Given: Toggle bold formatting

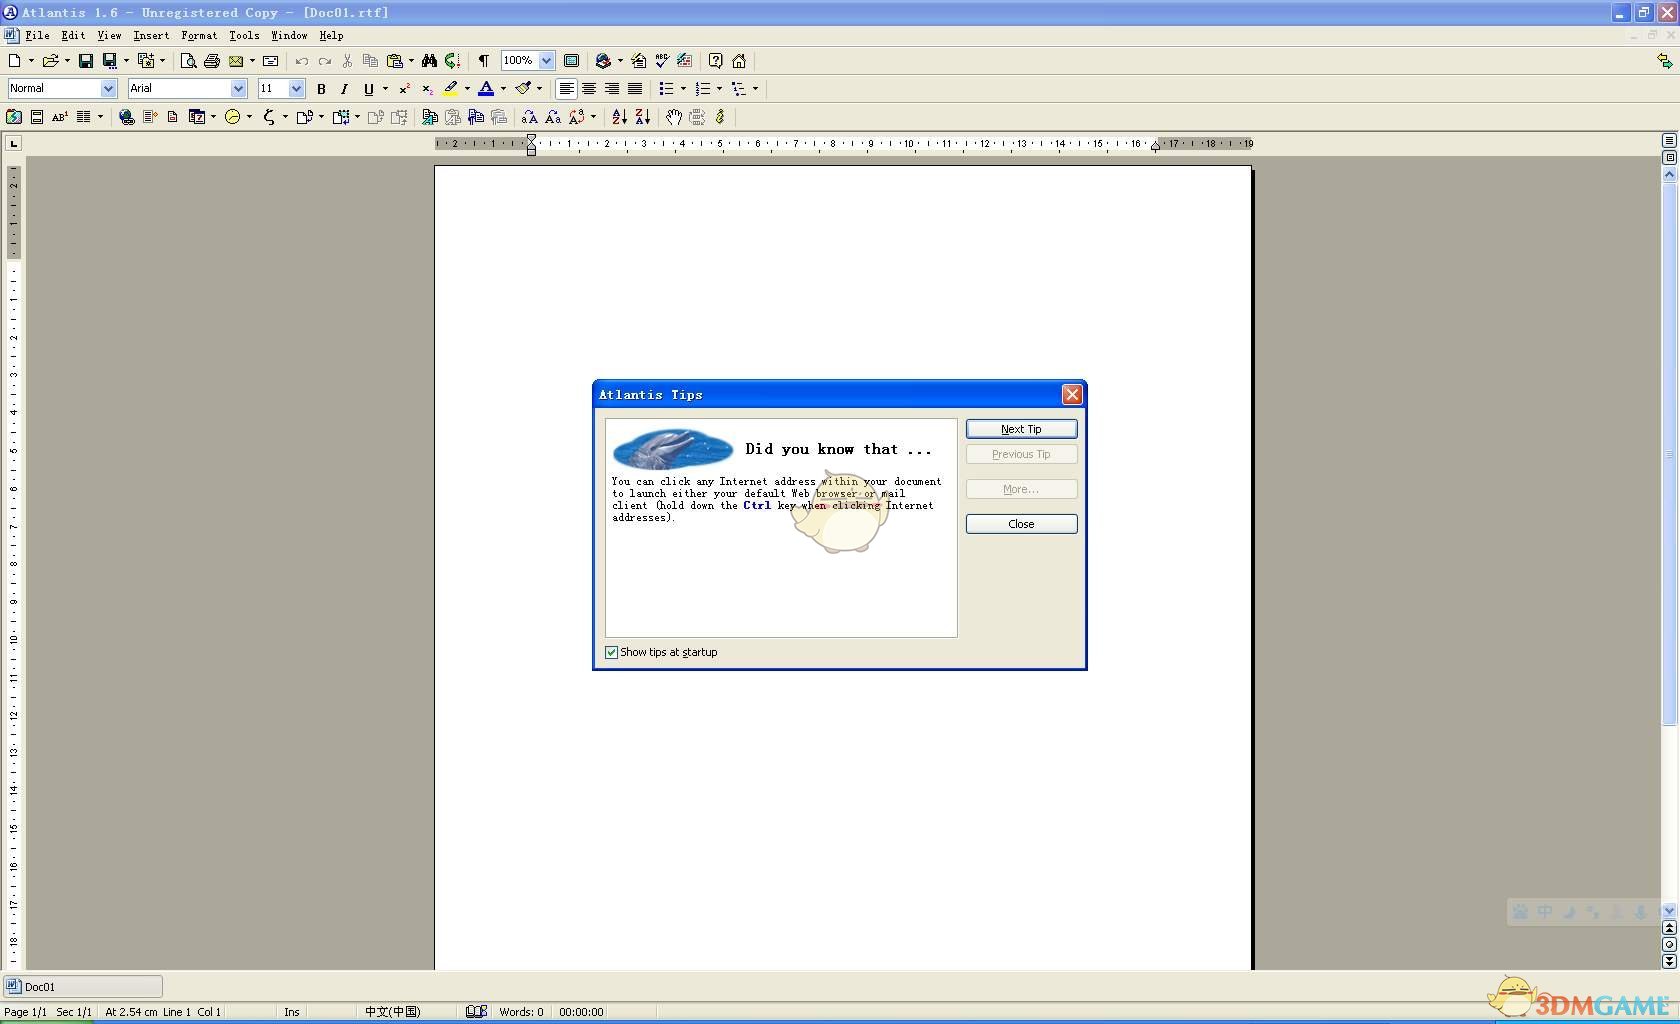Looking at the screenshot, I should point(320,89).
